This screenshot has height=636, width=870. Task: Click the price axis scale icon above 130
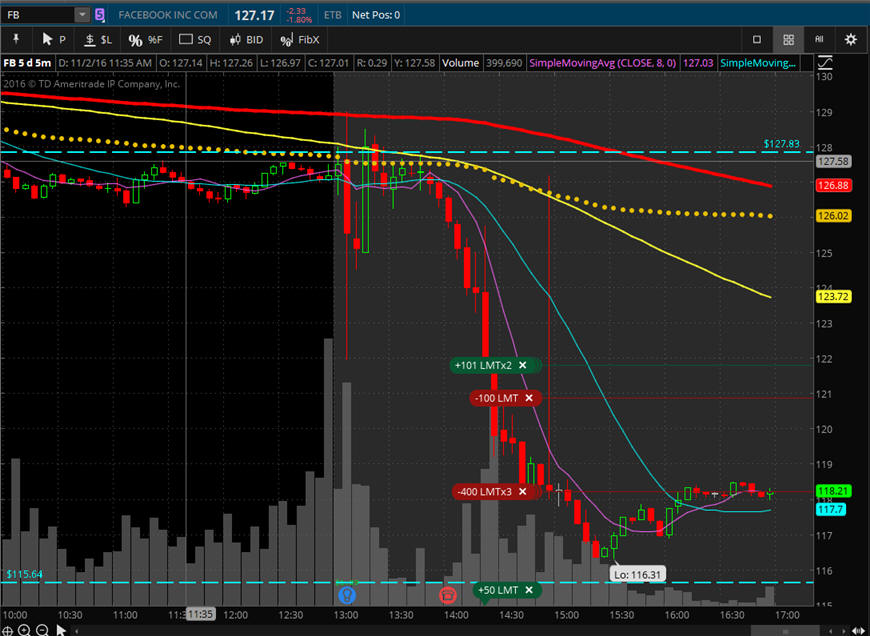tap(825, 63)
